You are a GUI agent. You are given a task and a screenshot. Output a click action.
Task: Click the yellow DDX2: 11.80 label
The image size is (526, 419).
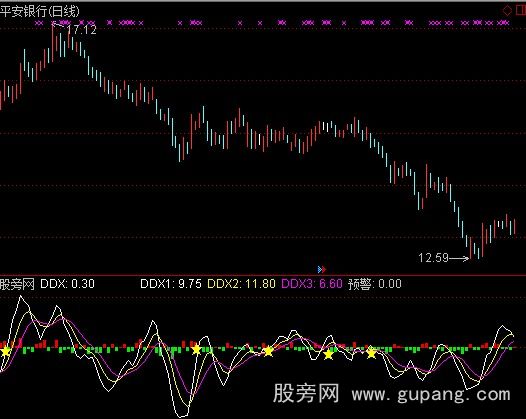pos(241,284)
